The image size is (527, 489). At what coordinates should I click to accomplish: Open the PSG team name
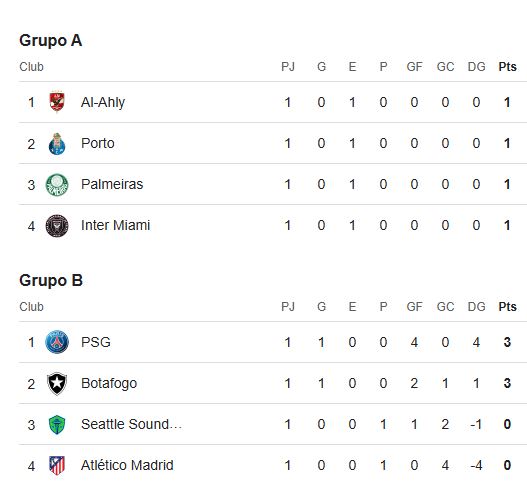click(96, 342)
